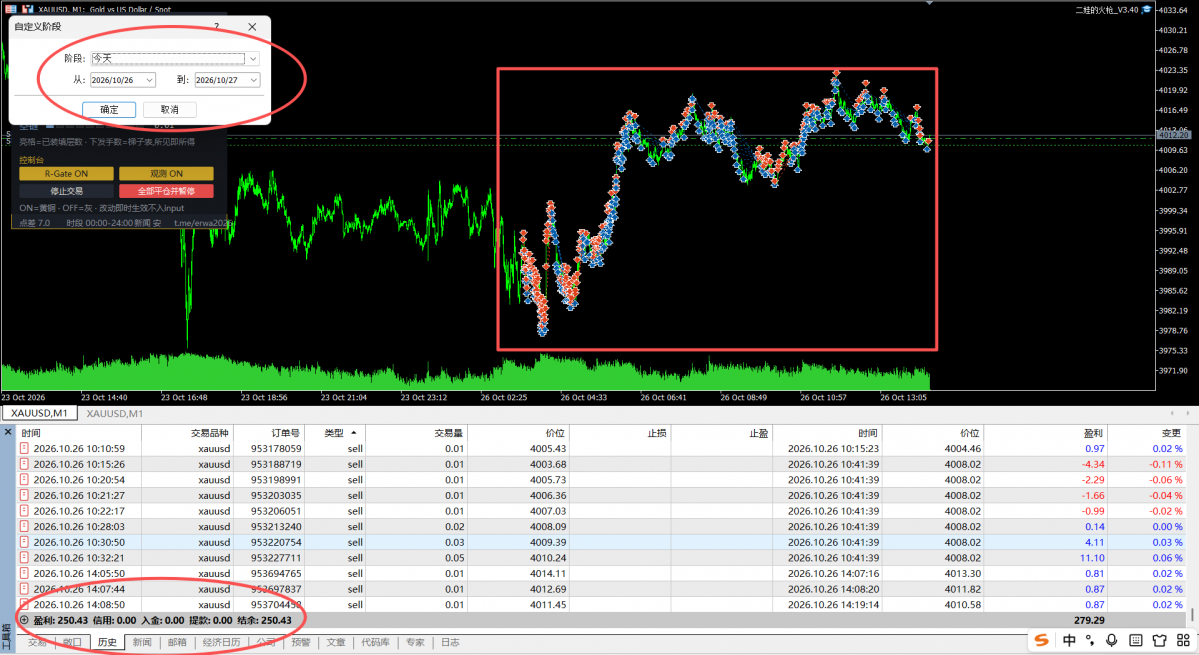This screenshot has width=1199, height=655.
Task: Click the chart window icon before XAUUSD title
Action: click(x=28, y=9)
